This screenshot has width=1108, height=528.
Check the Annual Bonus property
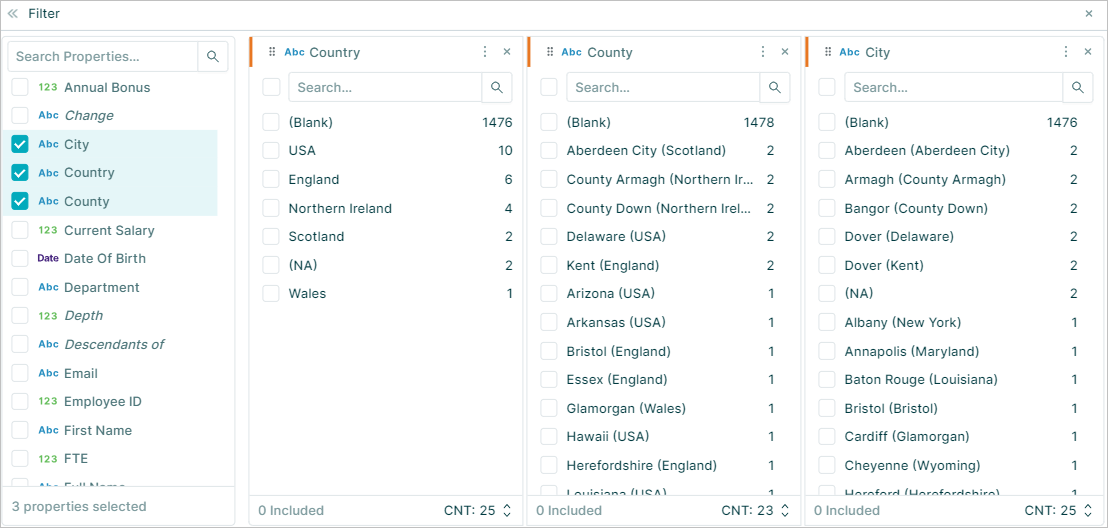[x=20, y=87]
